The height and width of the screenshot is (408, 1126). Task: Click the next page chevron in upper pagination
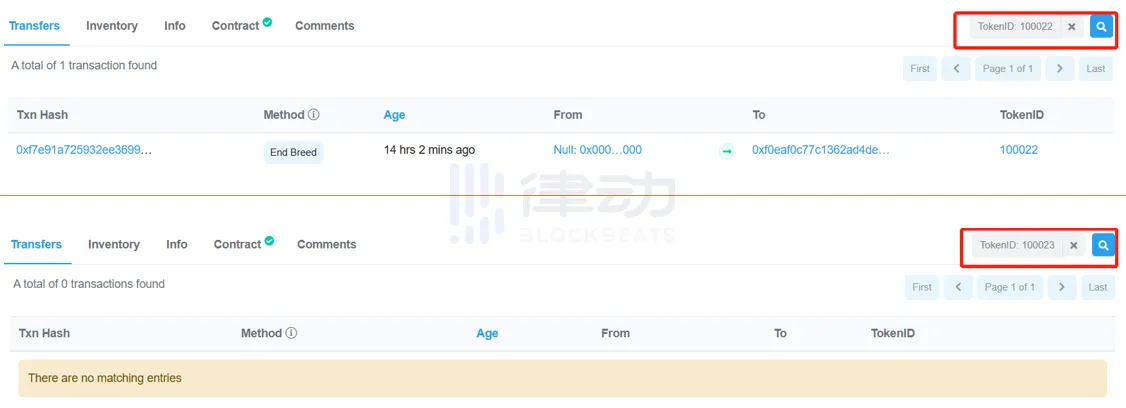1059,69
